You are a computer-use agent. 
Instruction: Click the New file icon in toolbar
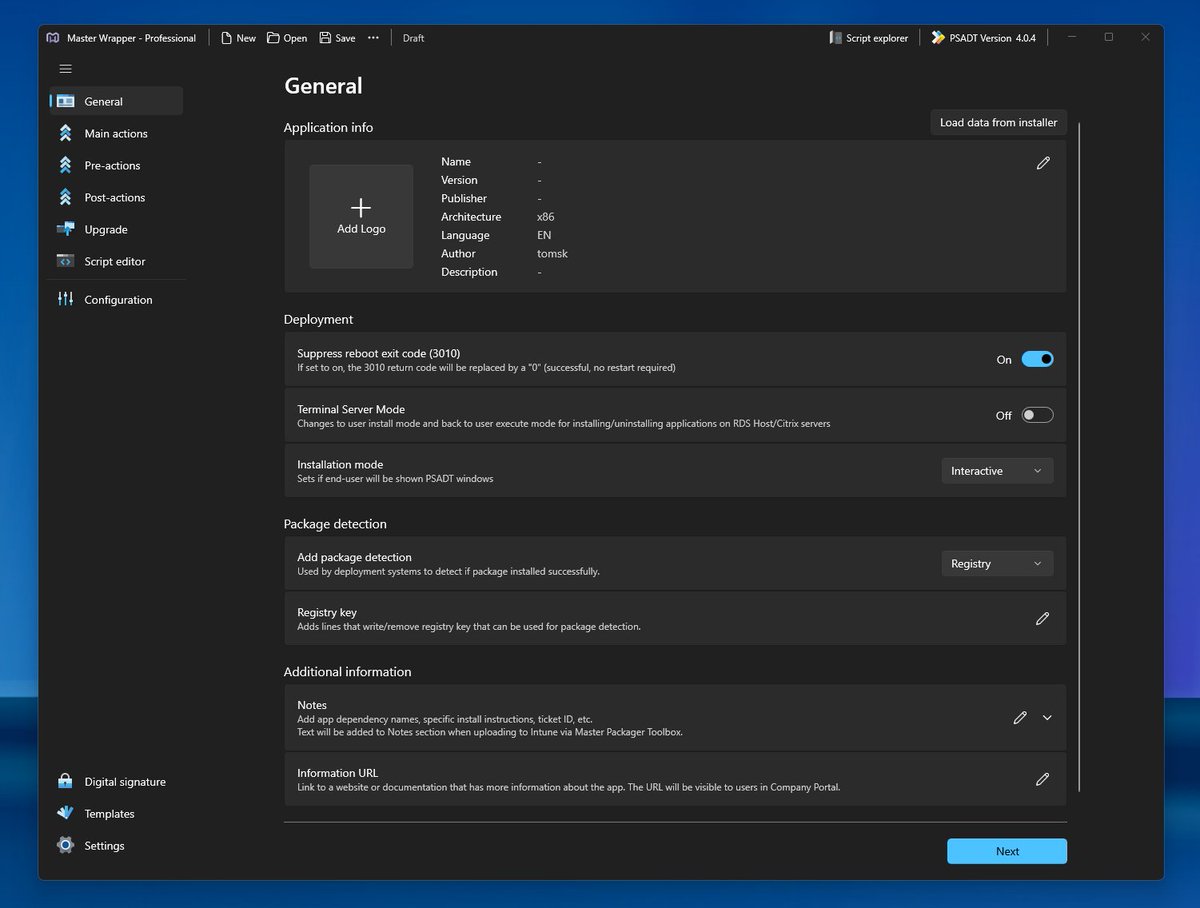226,38
